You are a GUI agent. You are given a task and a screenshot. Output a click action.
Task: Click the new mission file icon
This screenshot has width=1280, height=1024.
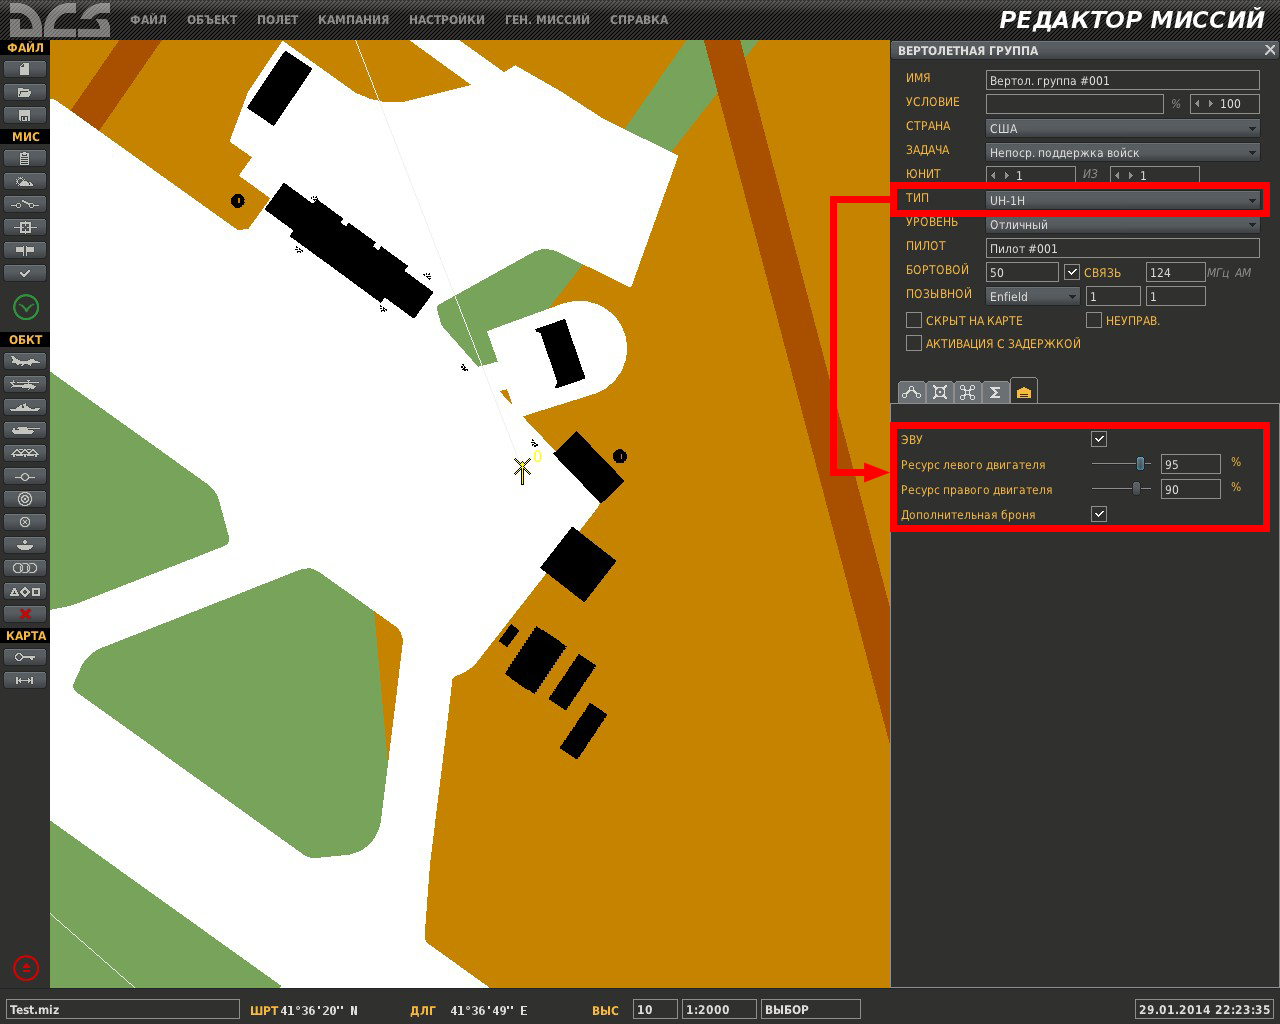[25, 69]
